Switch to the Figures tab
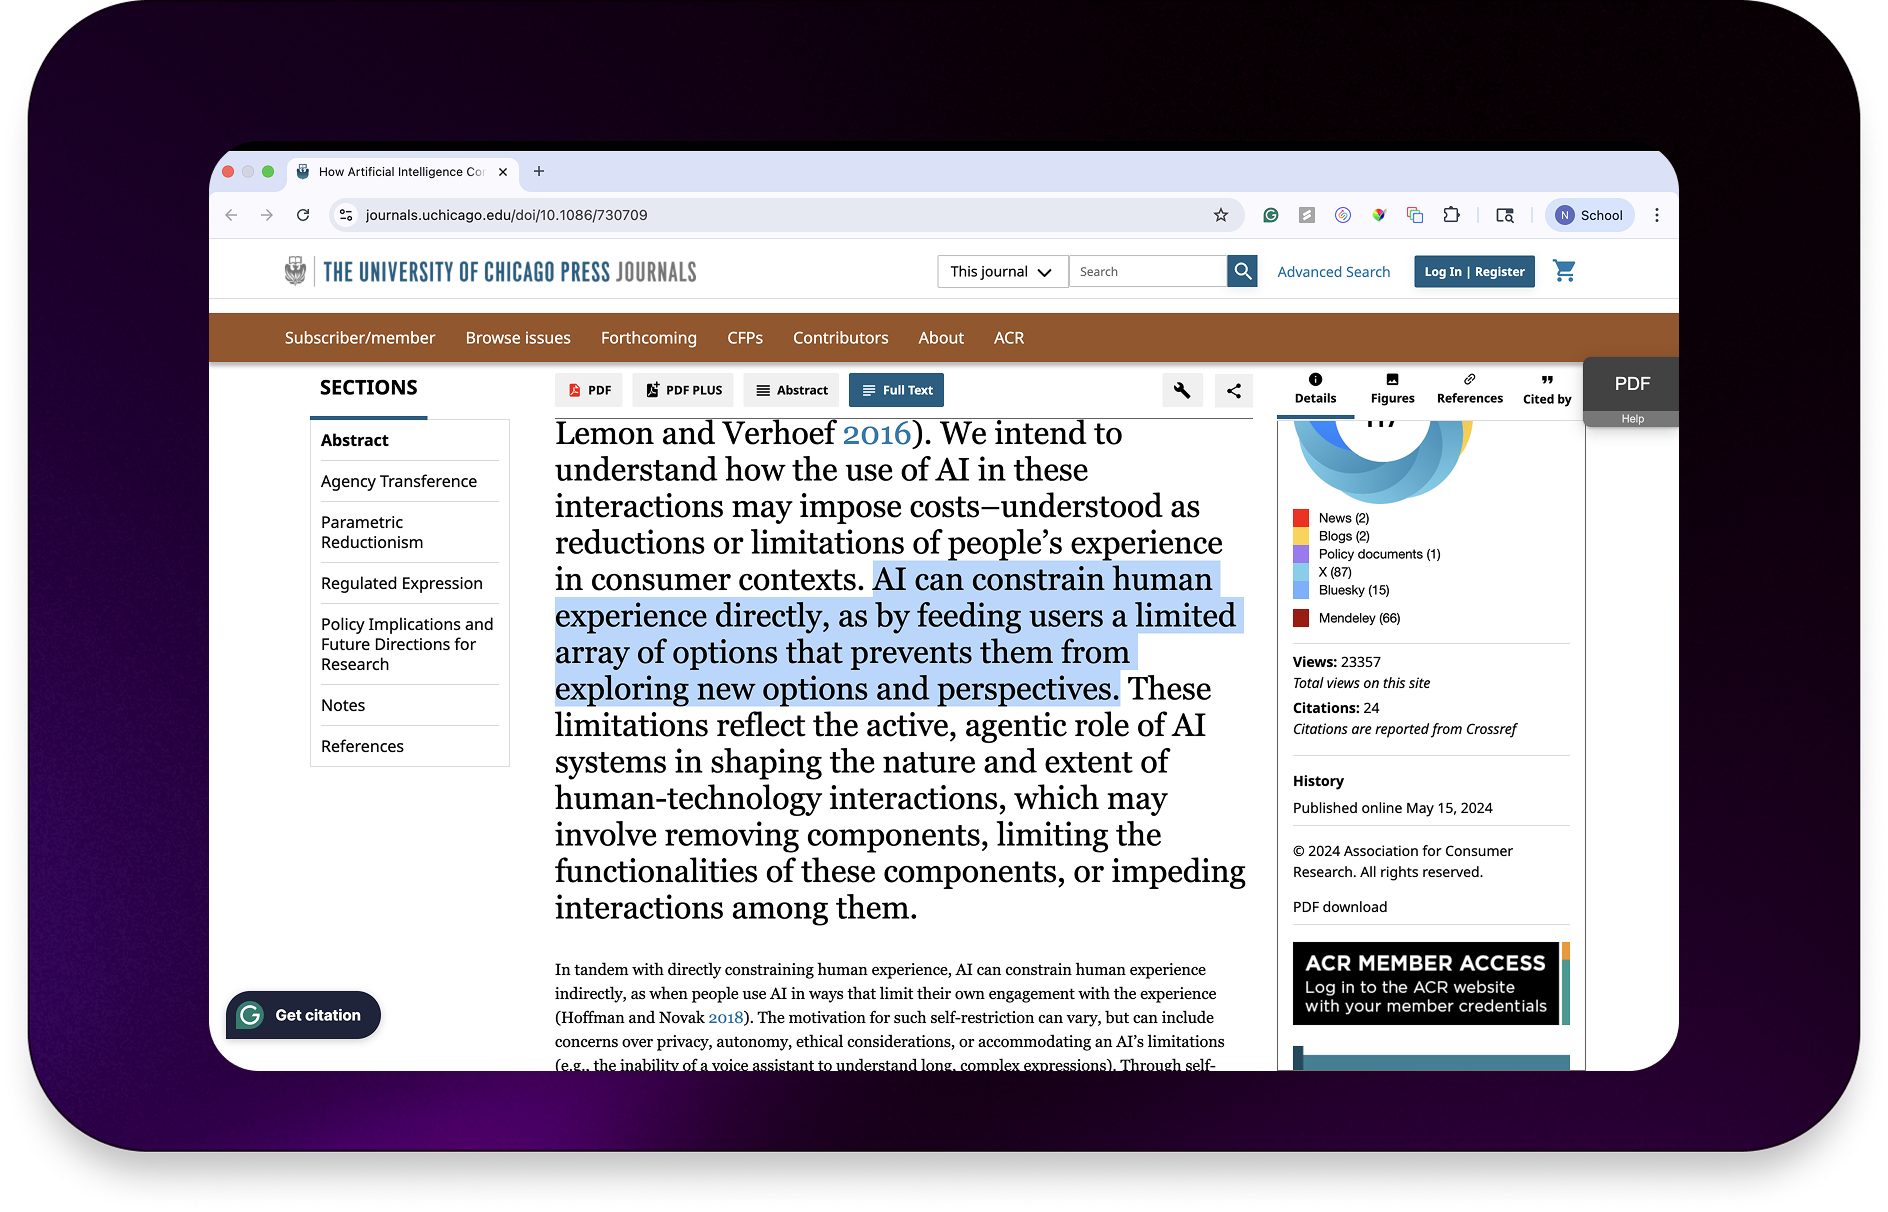This screenshot has height=1212, width=1888. tap(1392, 389)
